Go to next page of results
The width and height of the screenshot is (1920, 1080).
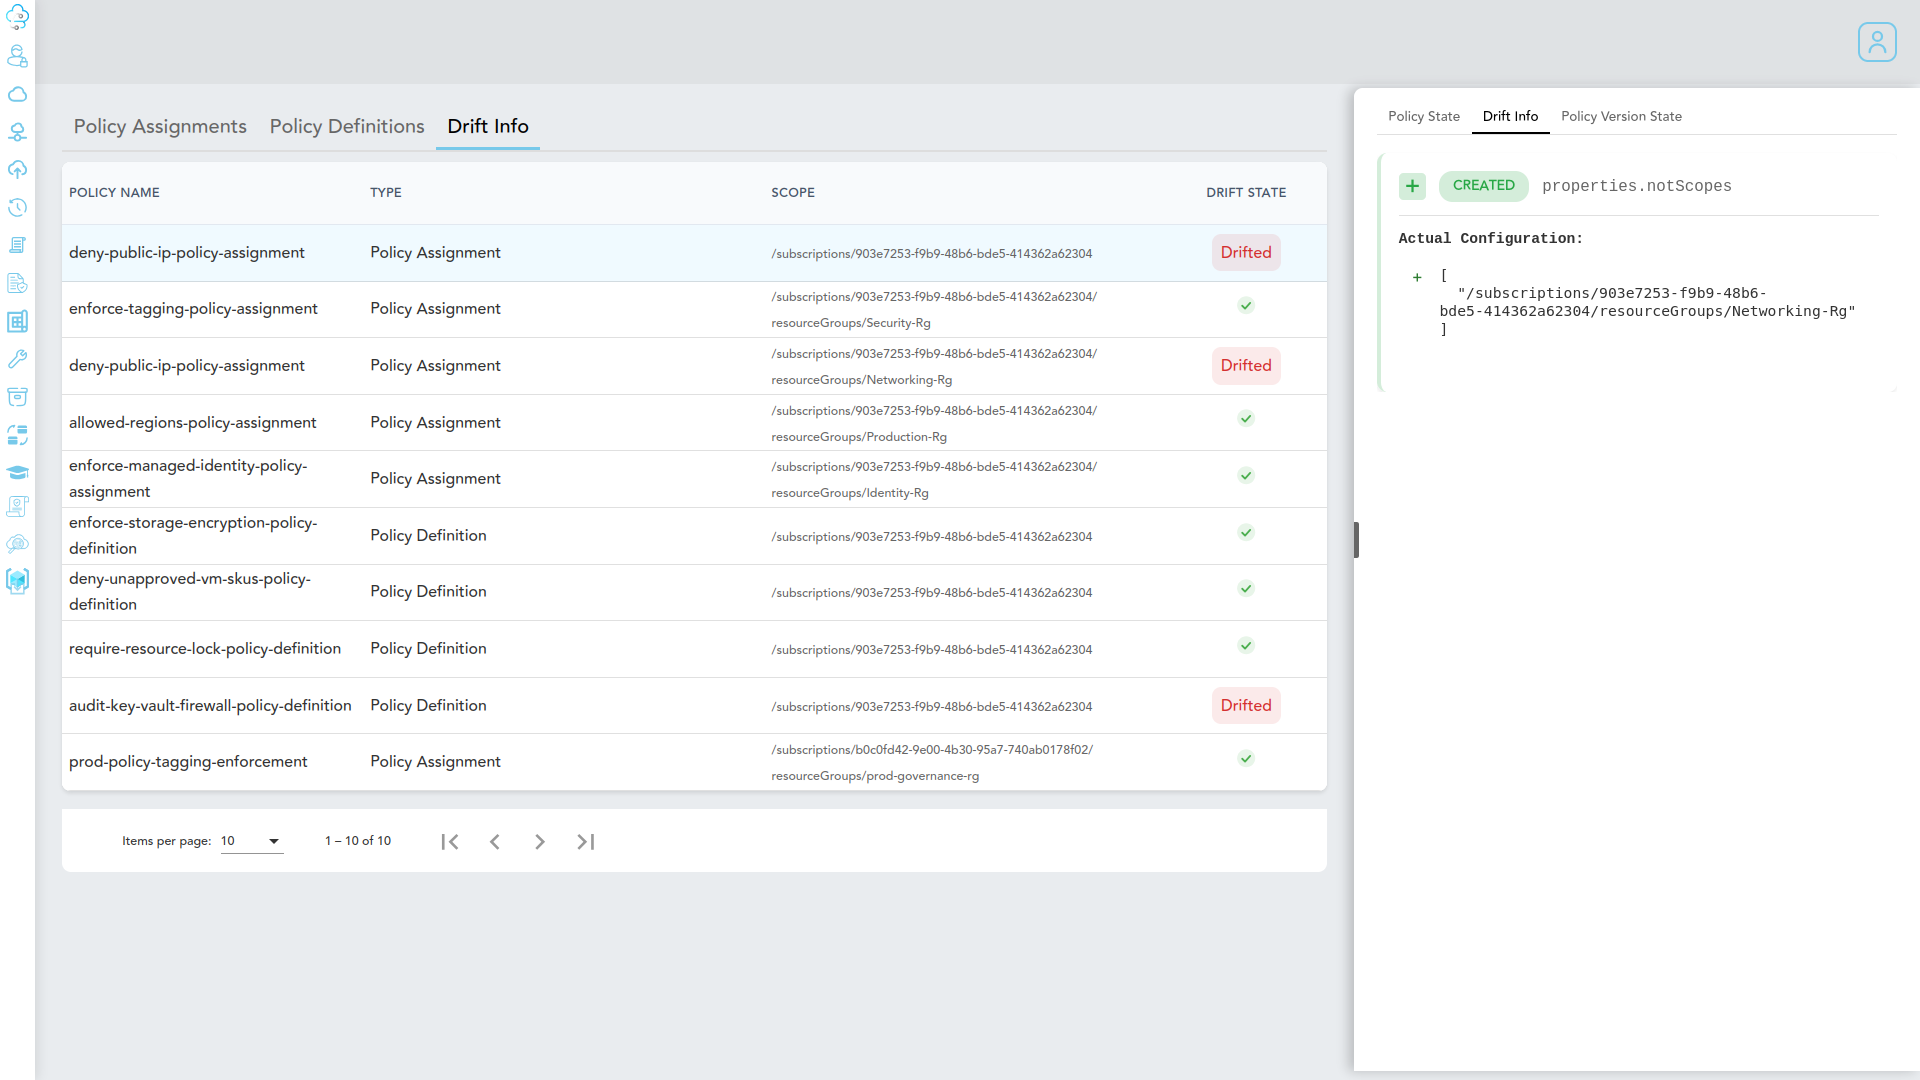pyautogui.click(x=540, y=842)
